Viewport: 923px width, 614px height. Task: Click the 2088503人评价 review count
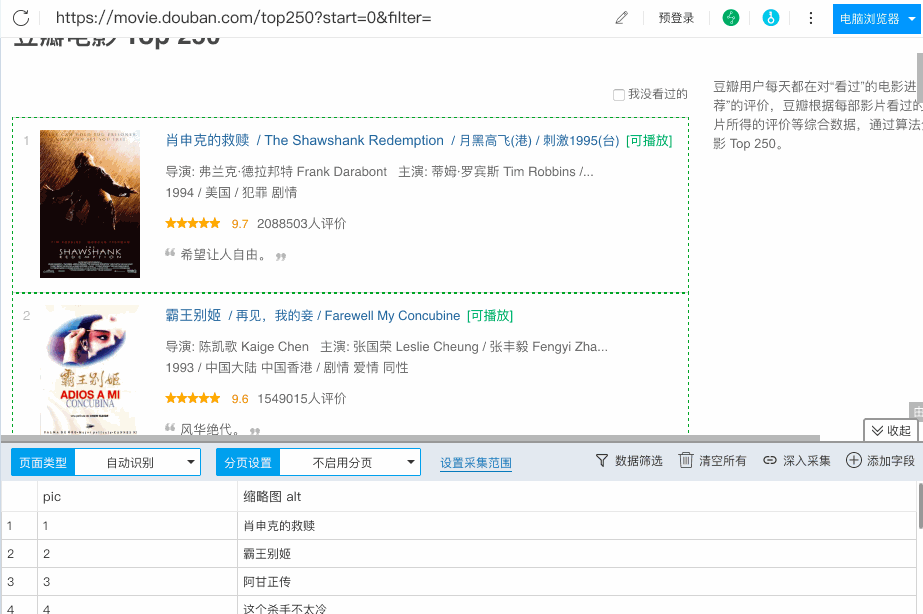pos(301,224)
